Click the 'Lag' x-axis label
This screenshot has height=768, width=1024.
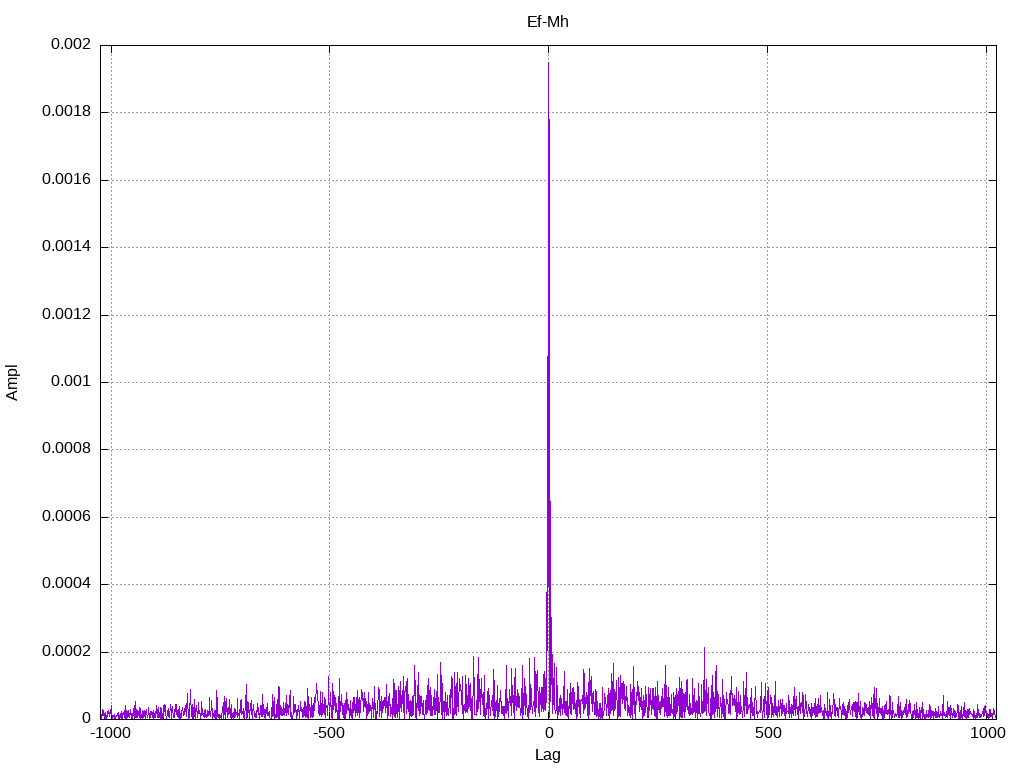pyautogui.click(x=547, y=754)
